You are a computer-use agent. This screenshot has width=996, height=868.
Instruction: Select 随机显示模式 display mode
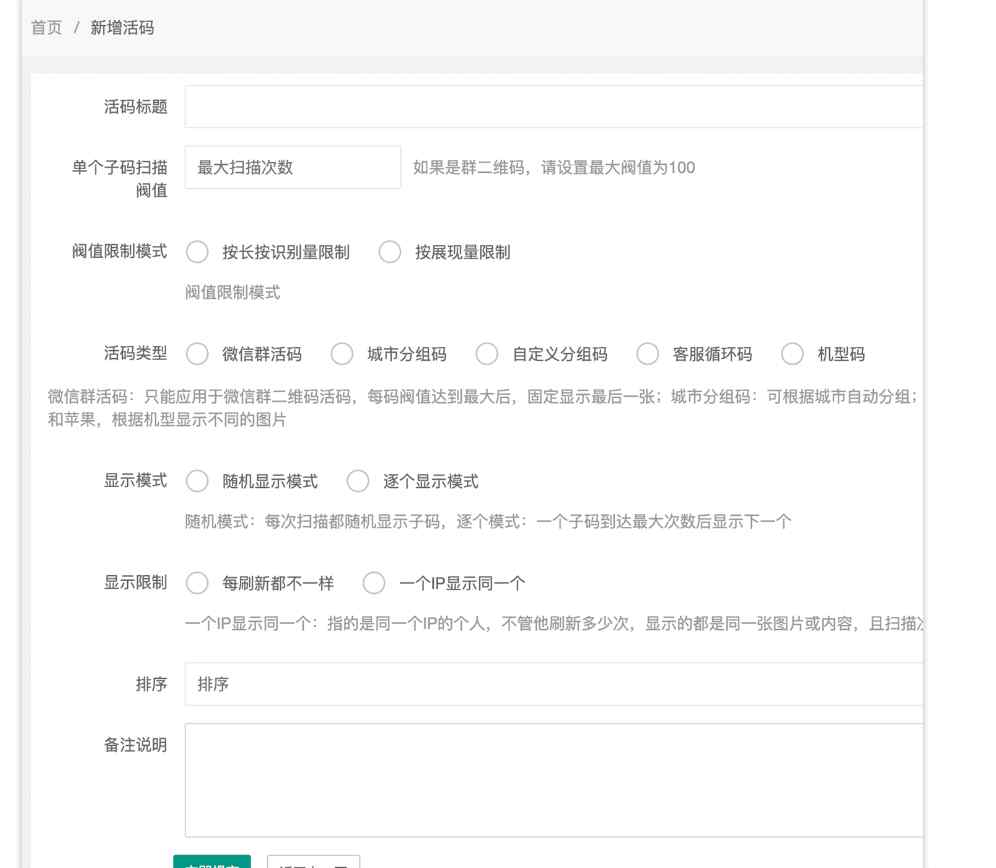tap(197, 481)
